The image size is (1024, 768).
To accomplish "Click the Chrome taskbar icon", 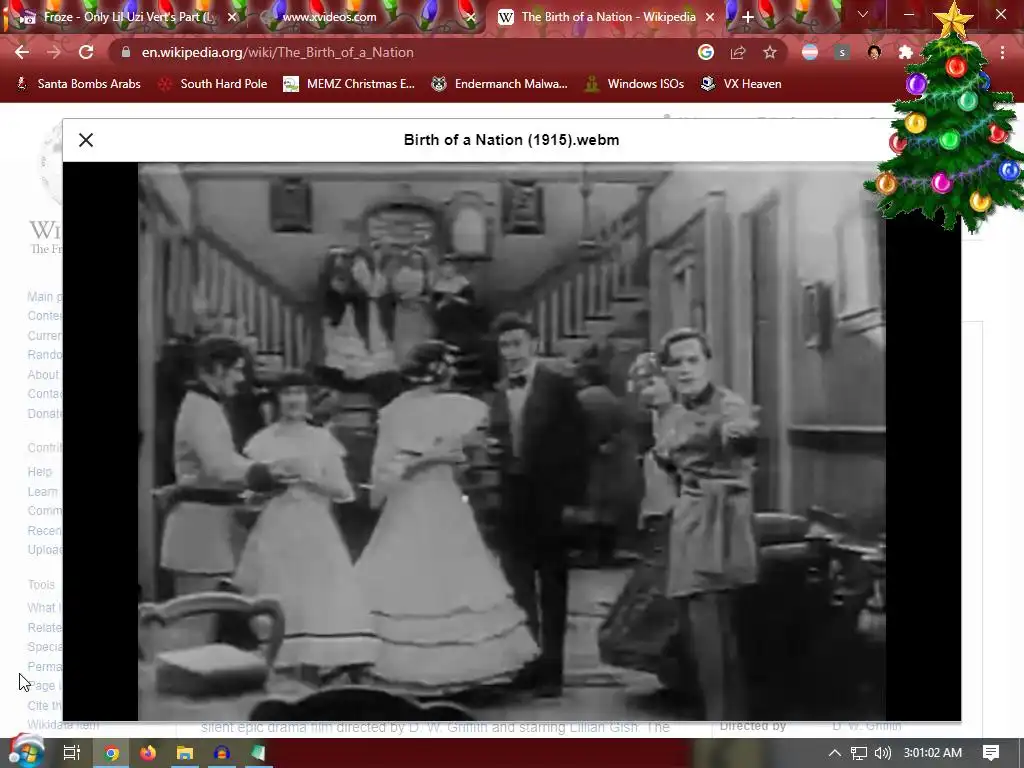I will 112,753.
